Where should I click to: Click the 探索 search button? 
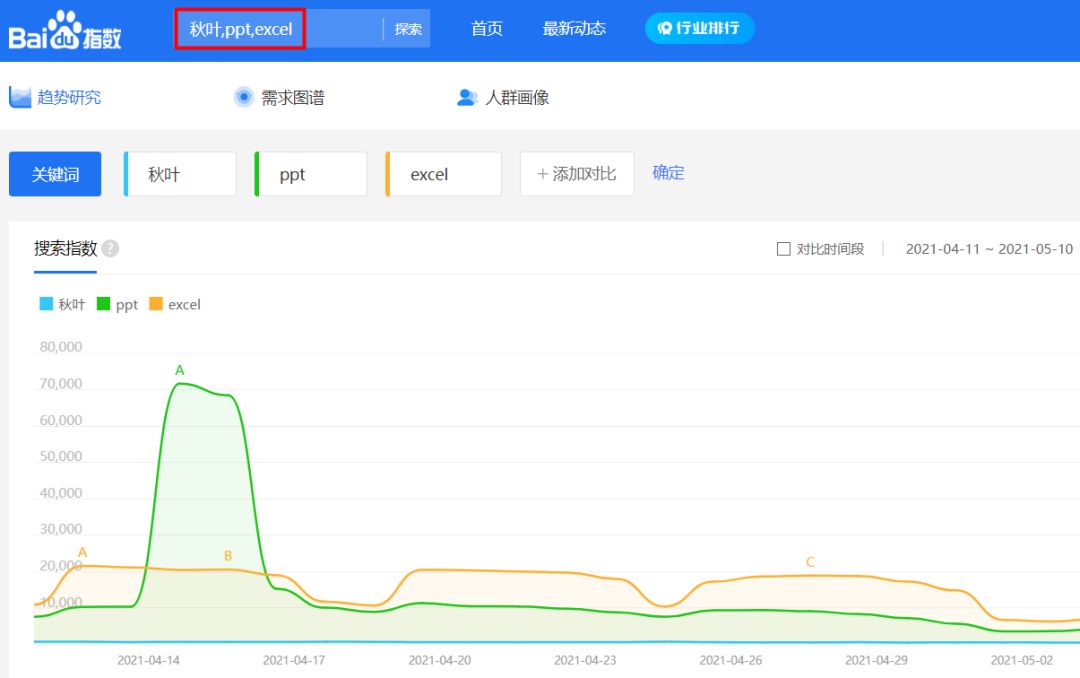408,29
